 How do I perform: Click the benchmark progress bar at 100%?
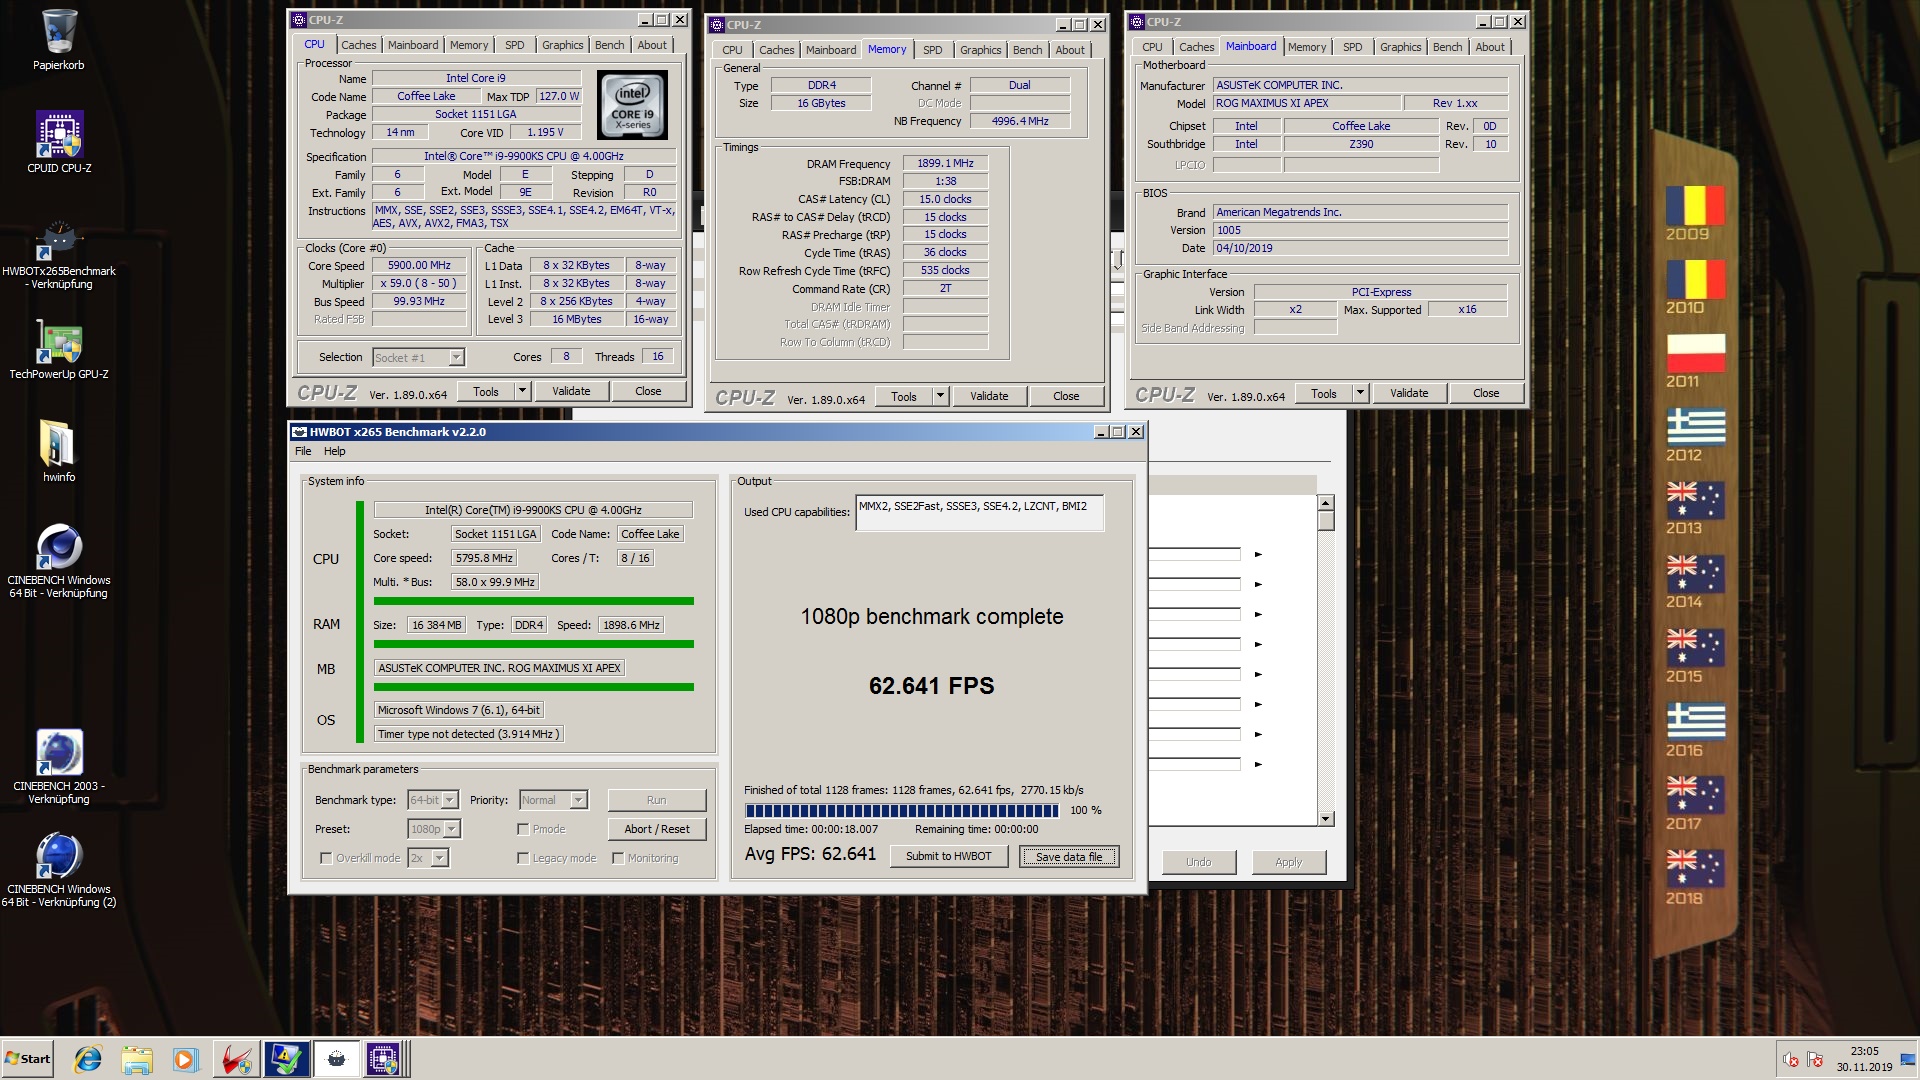901,810
